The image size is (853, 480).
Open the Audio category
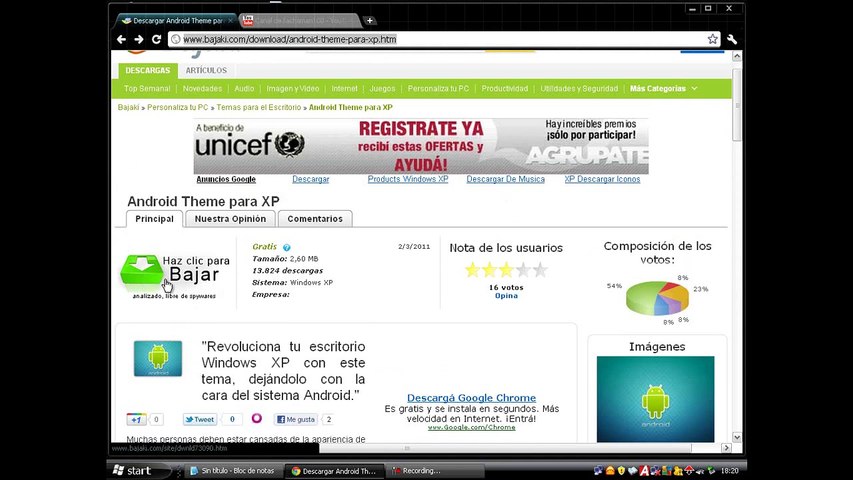pos(244,89)
